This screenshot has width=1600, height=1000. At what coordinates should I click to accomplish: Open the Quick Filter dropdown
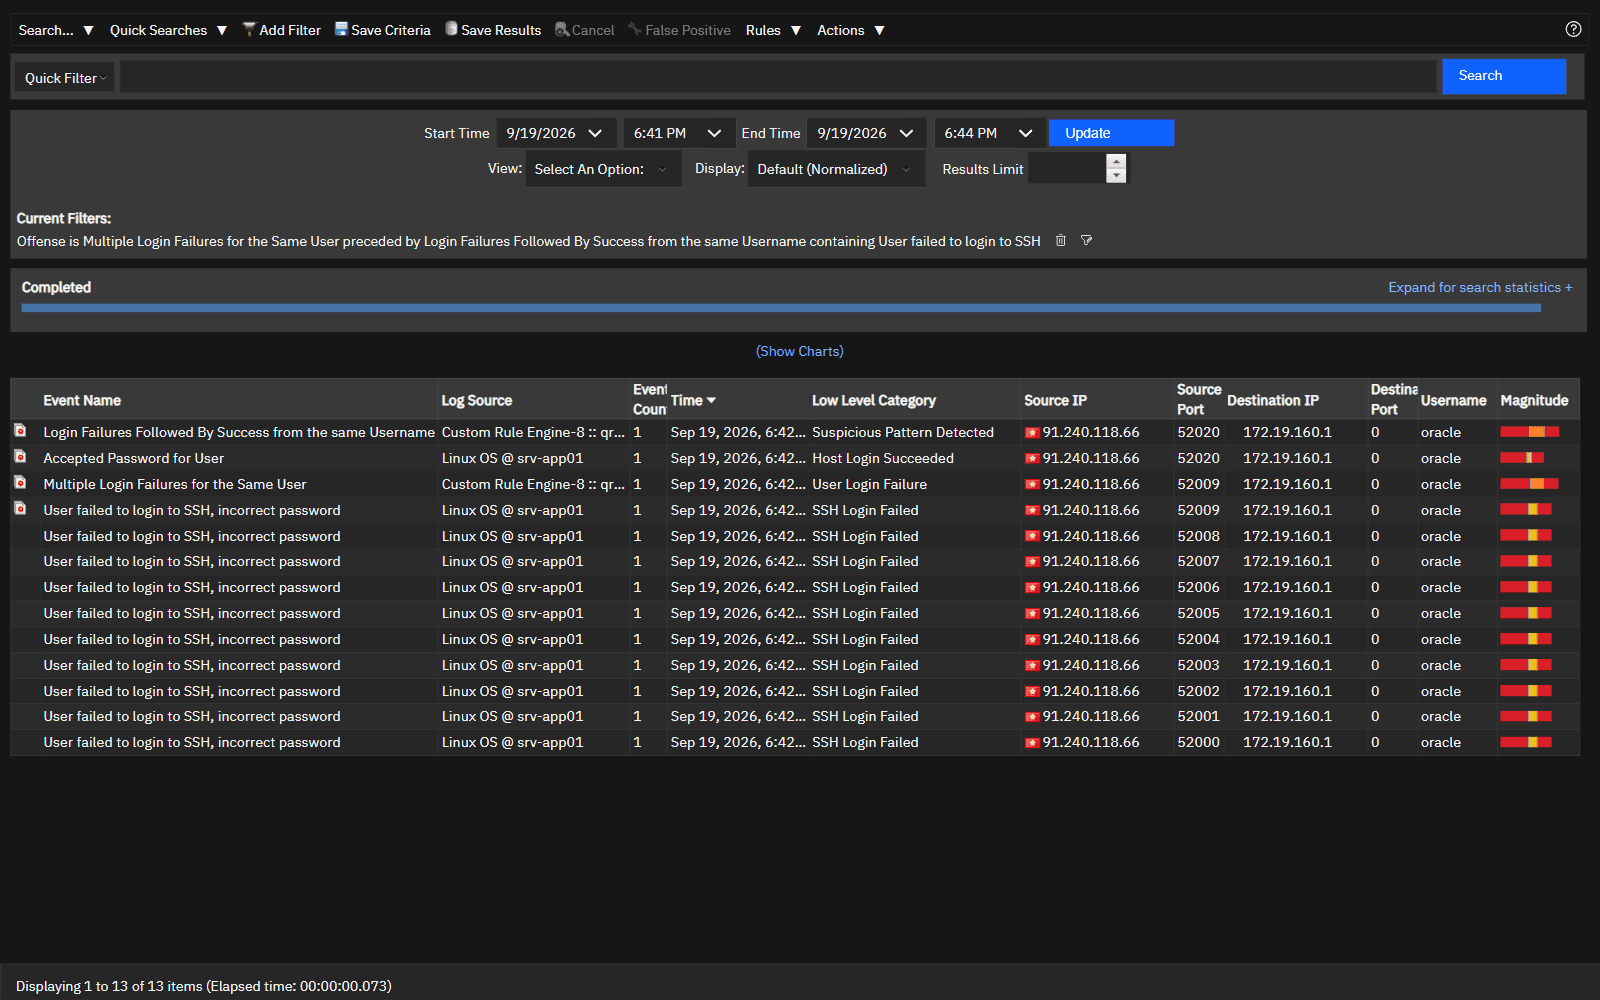[65, 78]
